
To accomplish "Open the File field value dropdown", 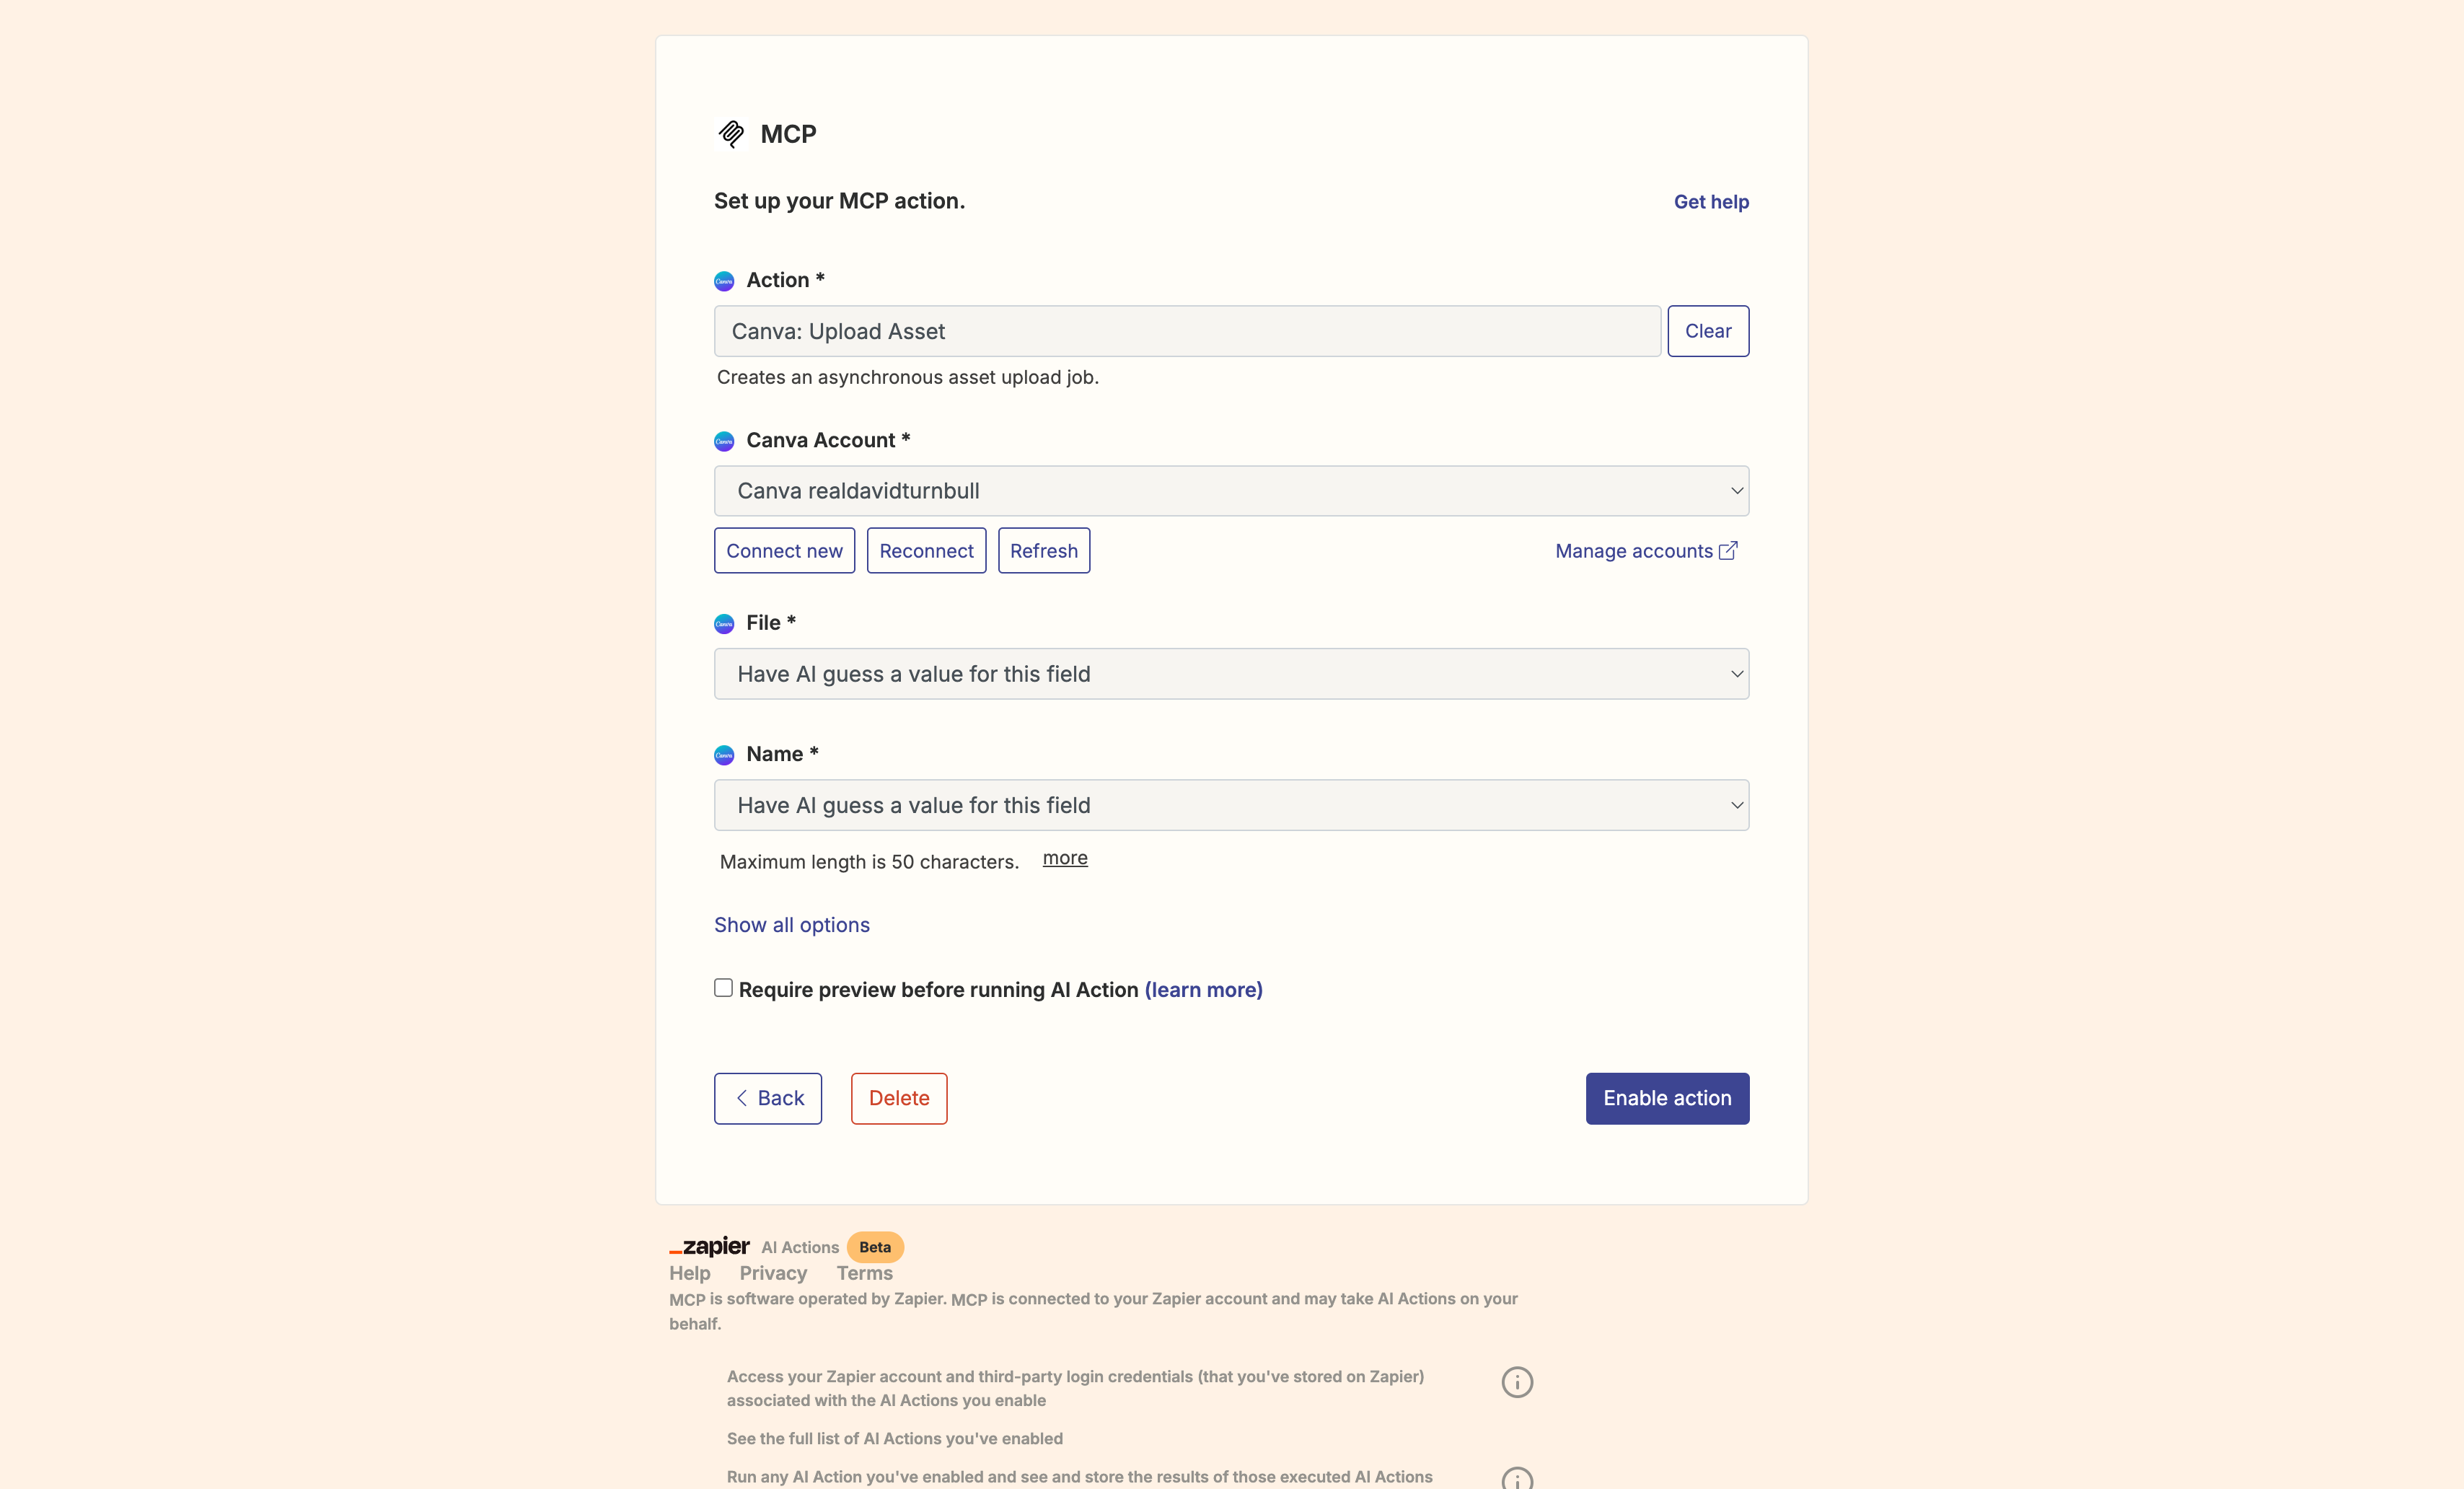I will [1231, 674].
